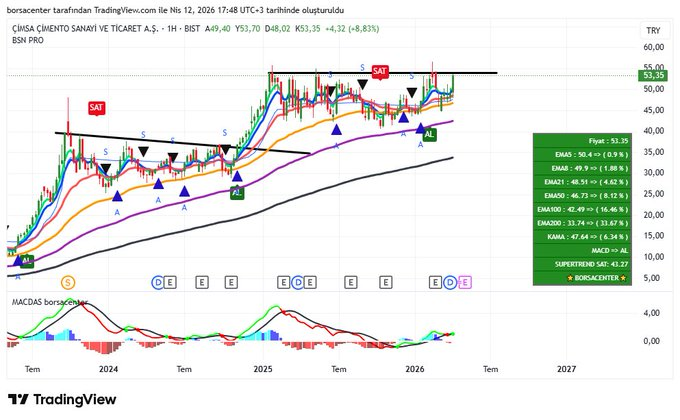Click the 2026 label on the time axis
680x420 pixels.
[415, 369]
